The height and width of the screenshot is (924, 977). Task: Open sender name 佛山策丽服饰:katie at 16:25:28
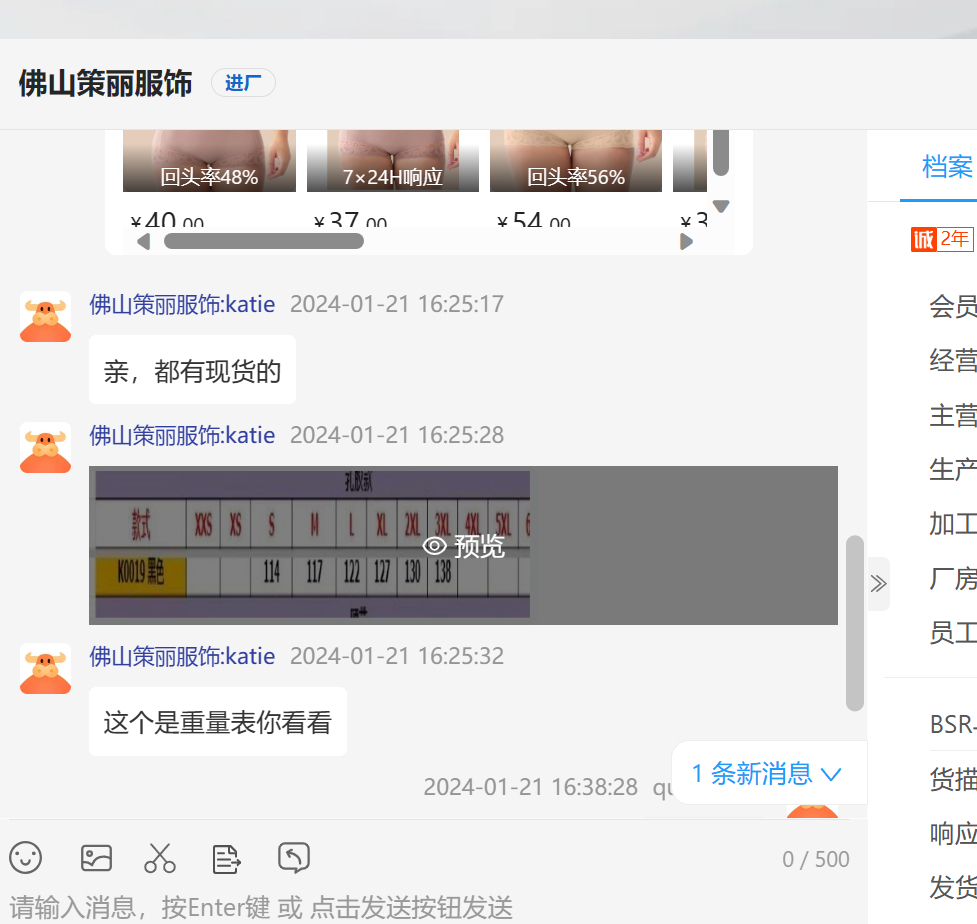pos(182,435)
